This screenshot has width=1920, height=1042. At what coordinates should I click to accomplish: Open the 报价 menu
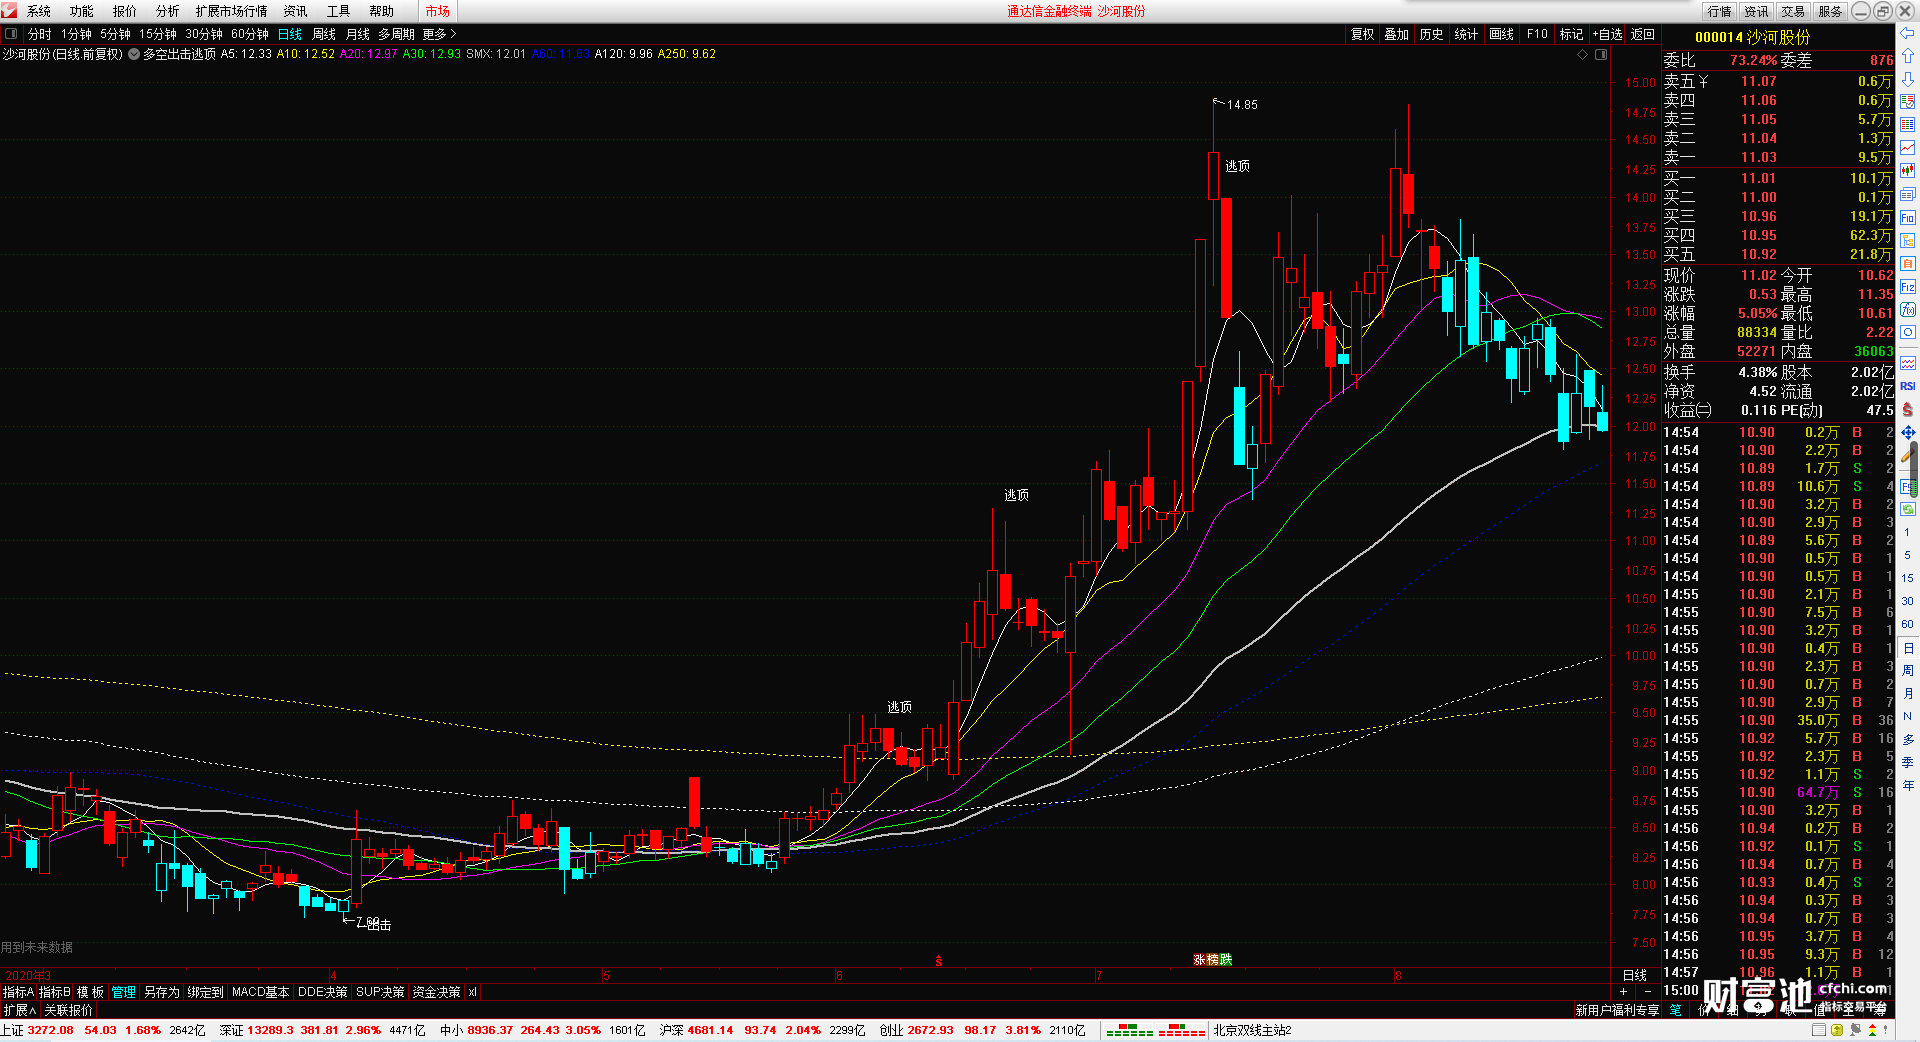(125, 11)
